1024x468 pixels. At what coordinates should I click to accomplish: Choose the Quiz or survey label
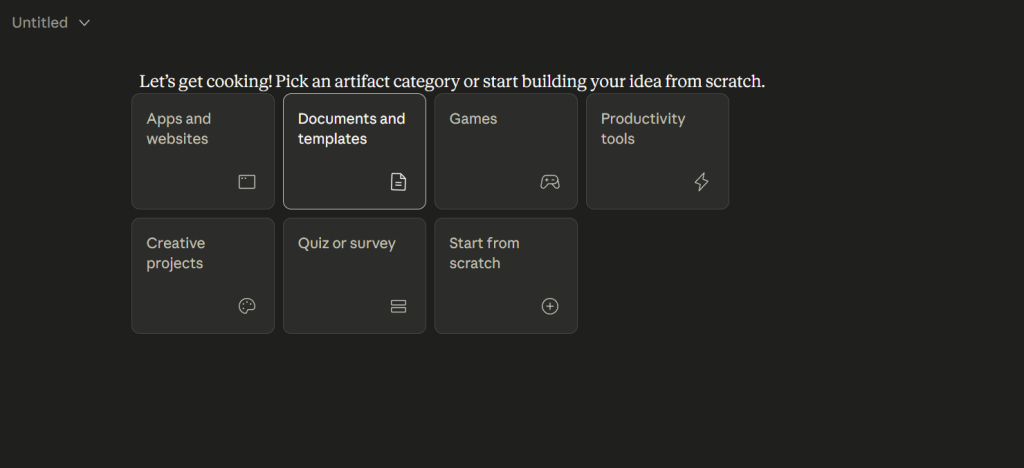[x=347, y=243]
